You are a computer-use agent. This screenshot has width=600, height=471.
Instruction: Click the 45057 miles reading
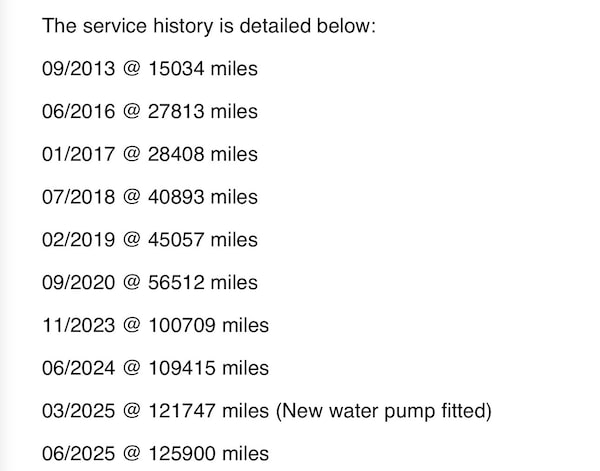coord(202,240)
